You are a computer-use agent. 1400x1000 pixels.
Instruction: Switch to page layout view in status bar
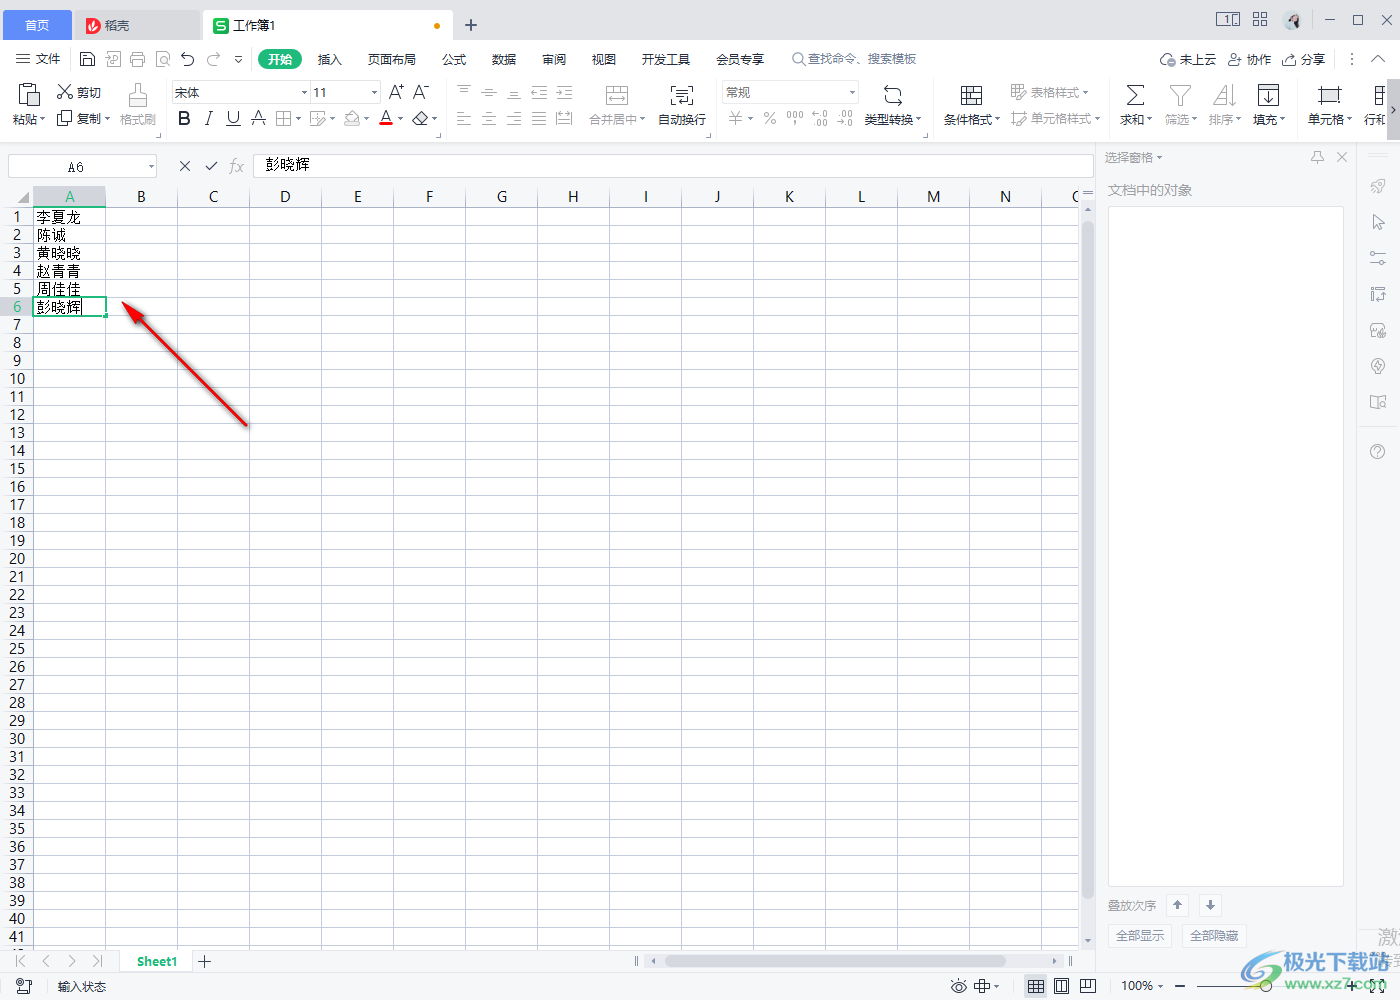pyautogui.click(x=1062, y=986)
